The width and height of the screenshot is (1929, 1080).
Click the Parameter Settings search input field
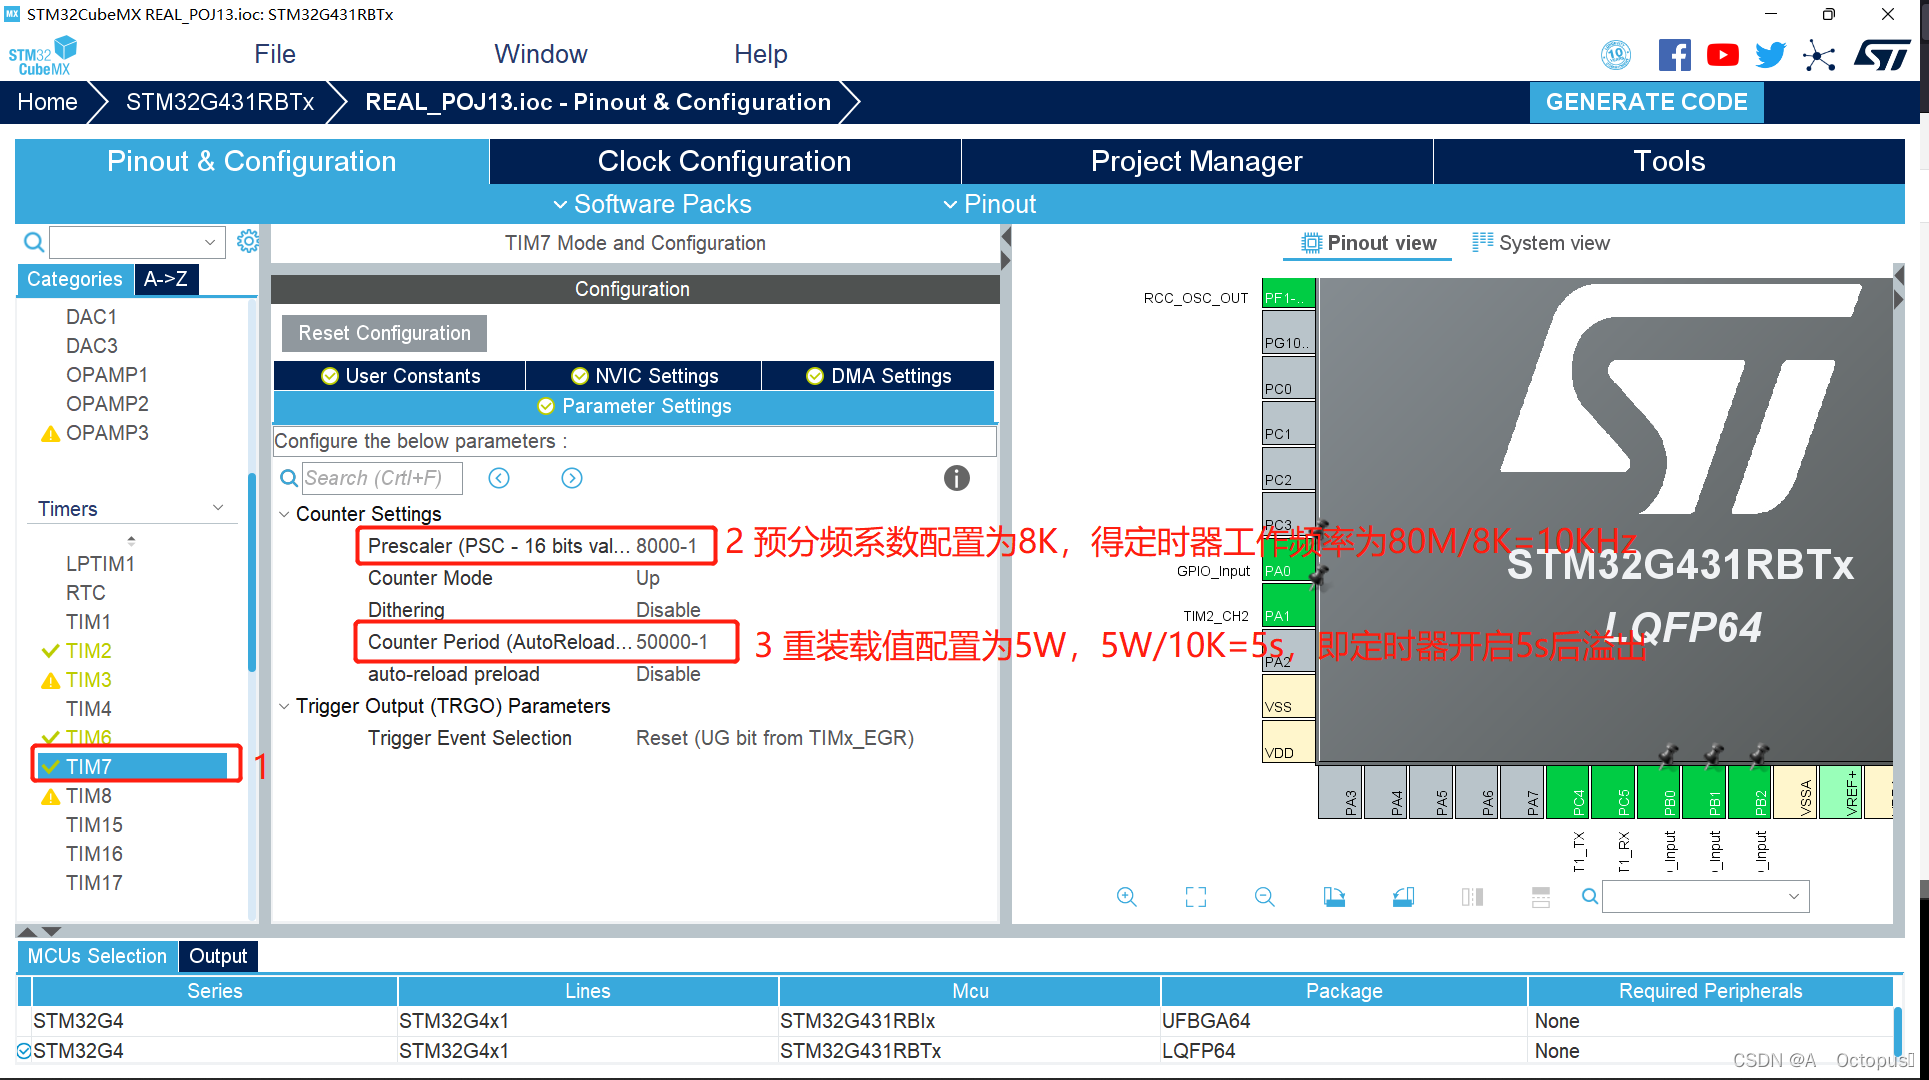coord(384,477)
